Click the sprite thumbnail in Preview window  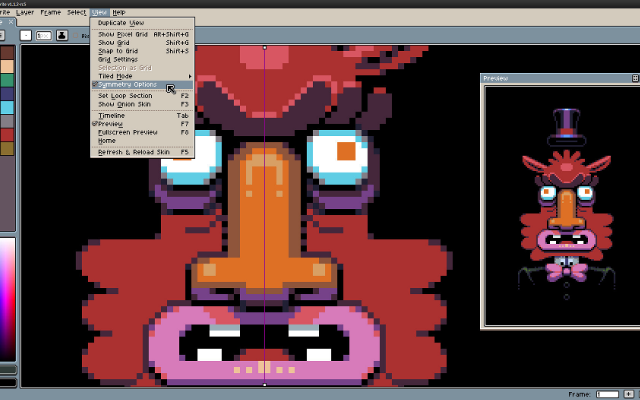pos(567,203)
